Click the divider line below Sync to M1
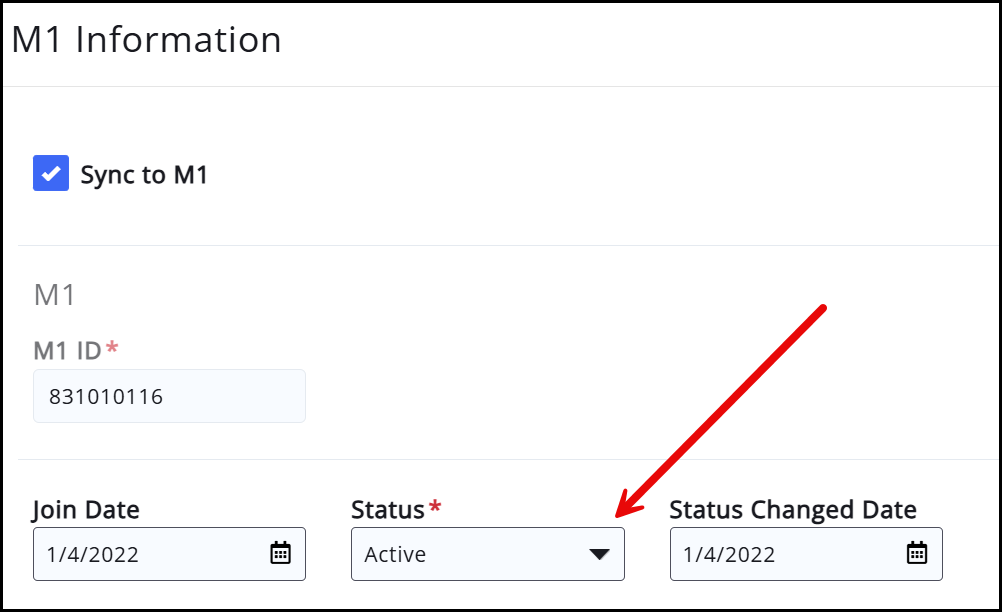 500,245
